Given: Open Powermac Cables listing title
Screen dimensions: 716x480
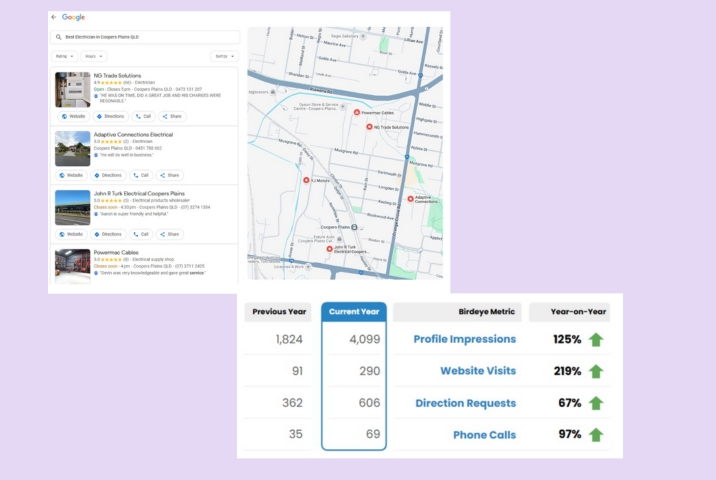Looking at the screenshot, I should [116, 252].
